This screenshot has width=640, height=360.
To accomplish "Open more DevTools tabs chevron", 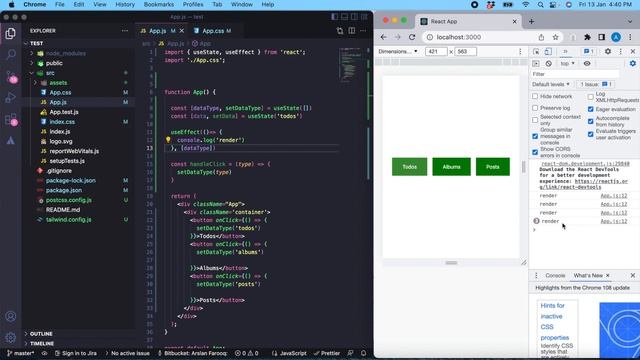I will click(x=565, y=51).
